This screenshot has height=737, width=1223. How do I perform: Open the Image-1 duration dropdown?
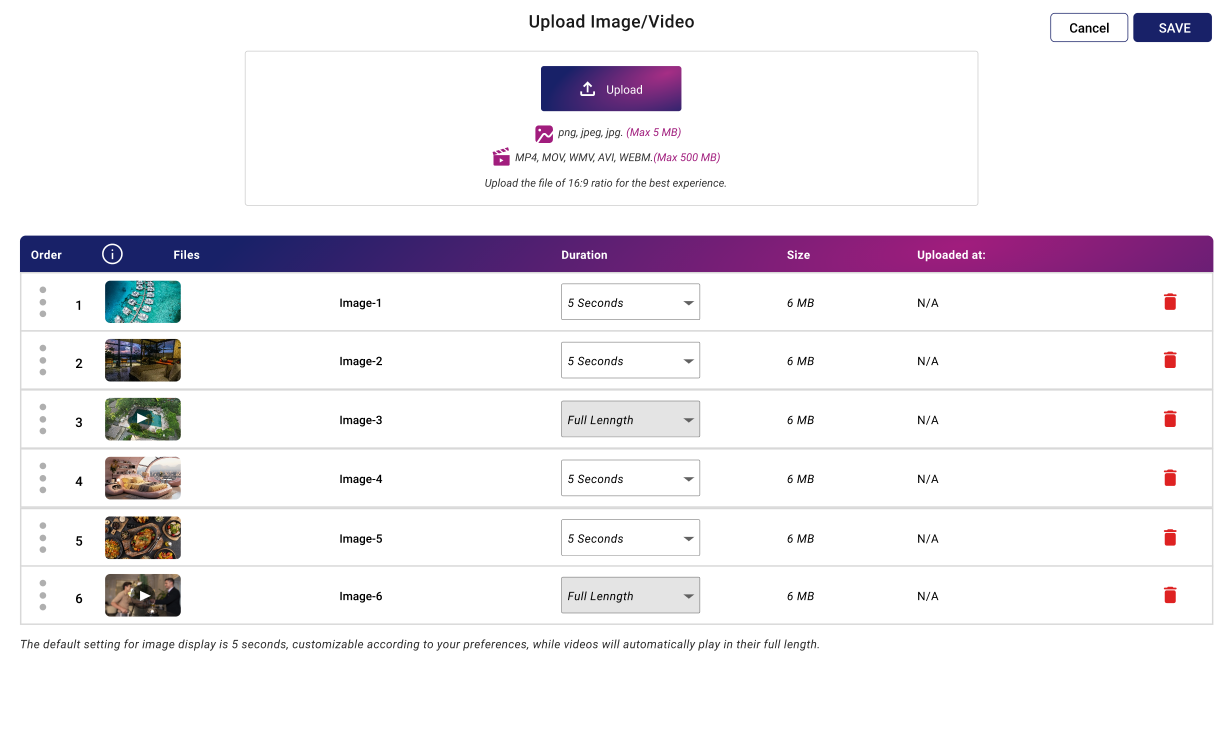(630, 302)
